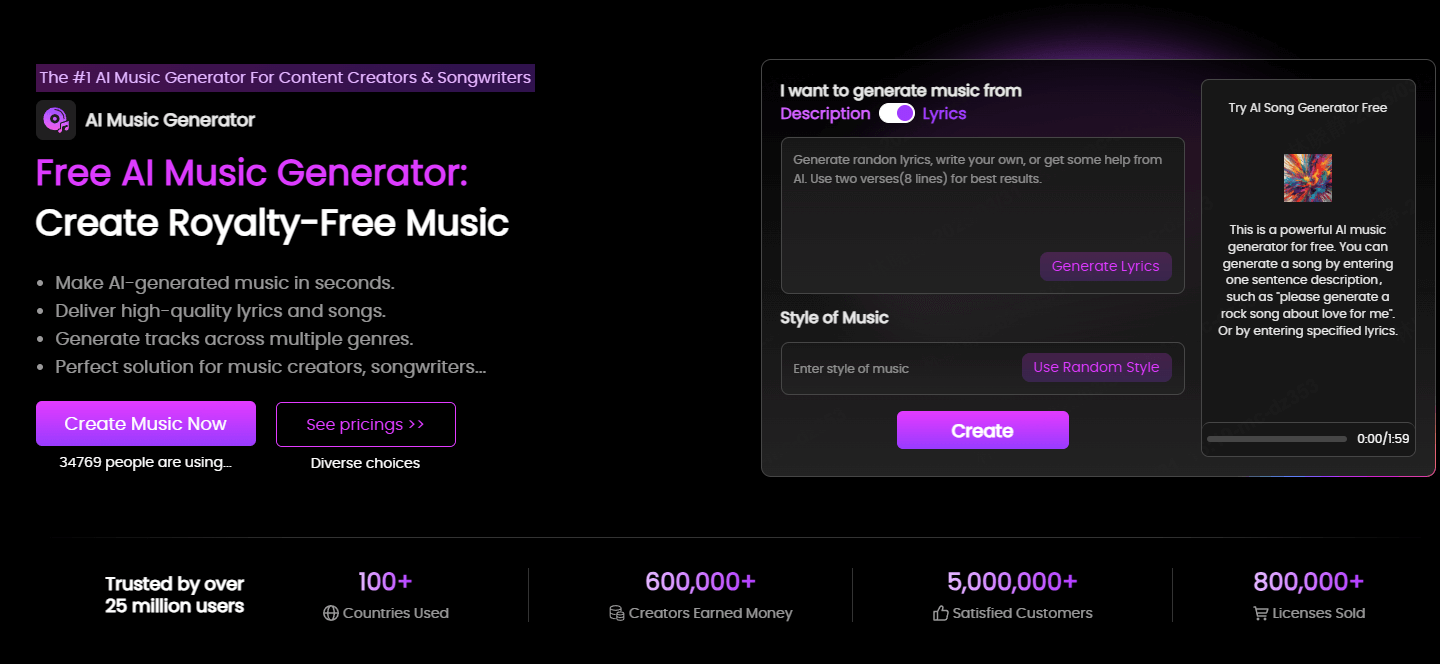Click the #1 AI Music Generator banner text
The image size is (1440, 664).
[285, 77]
